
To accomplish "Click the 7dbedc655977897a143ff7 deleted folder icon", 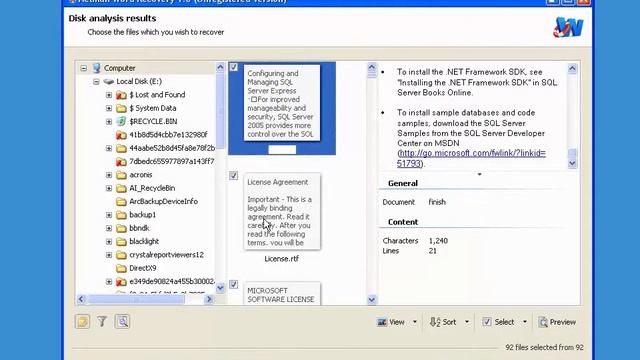I will tap(121, 162).
